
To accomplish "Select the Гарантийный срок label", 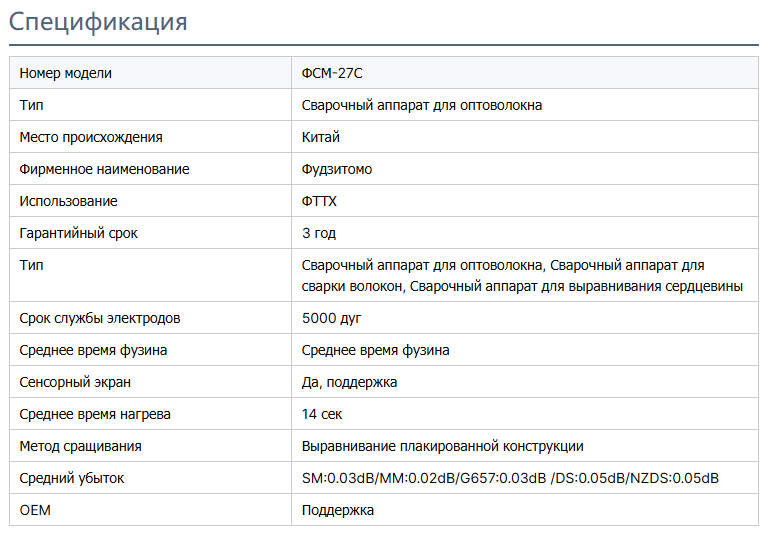I will (78, 233).
